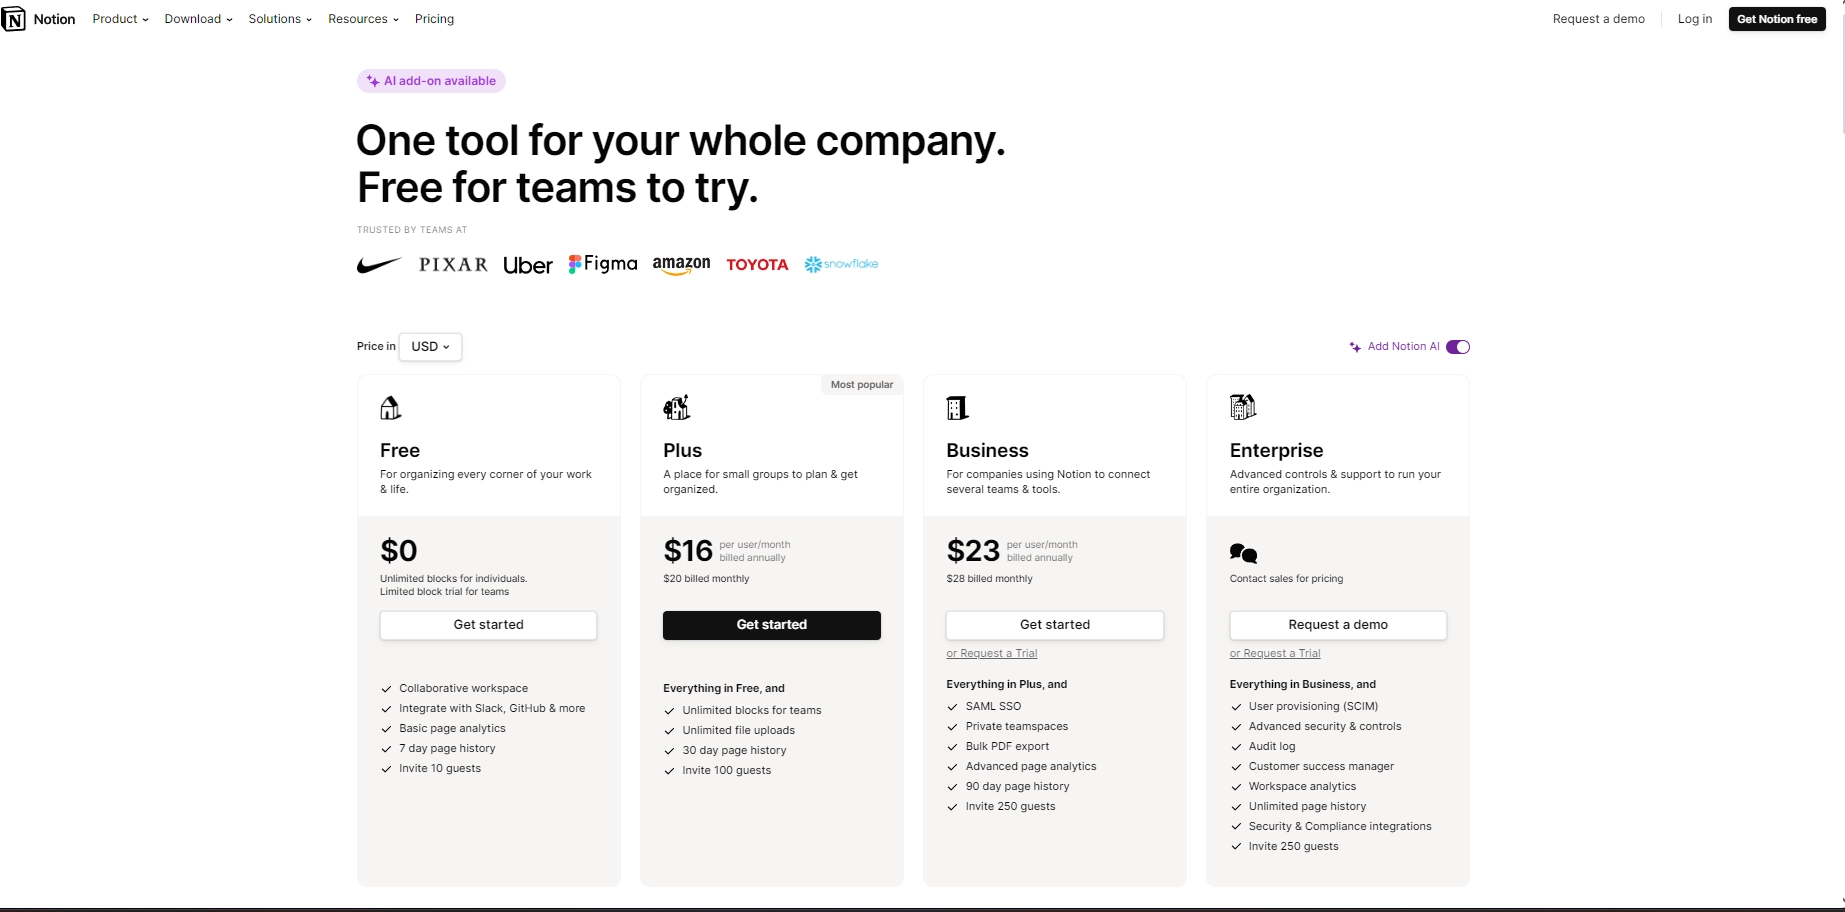The image size is (1845, 912).
Task: Click Request a Trial under Business
Action: [x=992, y=654]
